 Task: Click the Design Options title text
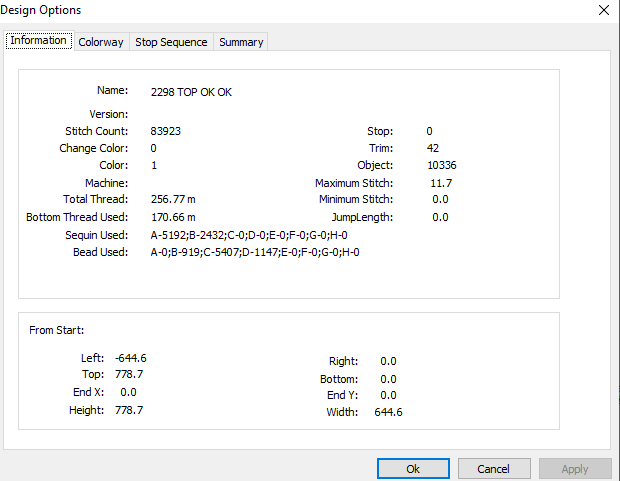click(41, 10)
